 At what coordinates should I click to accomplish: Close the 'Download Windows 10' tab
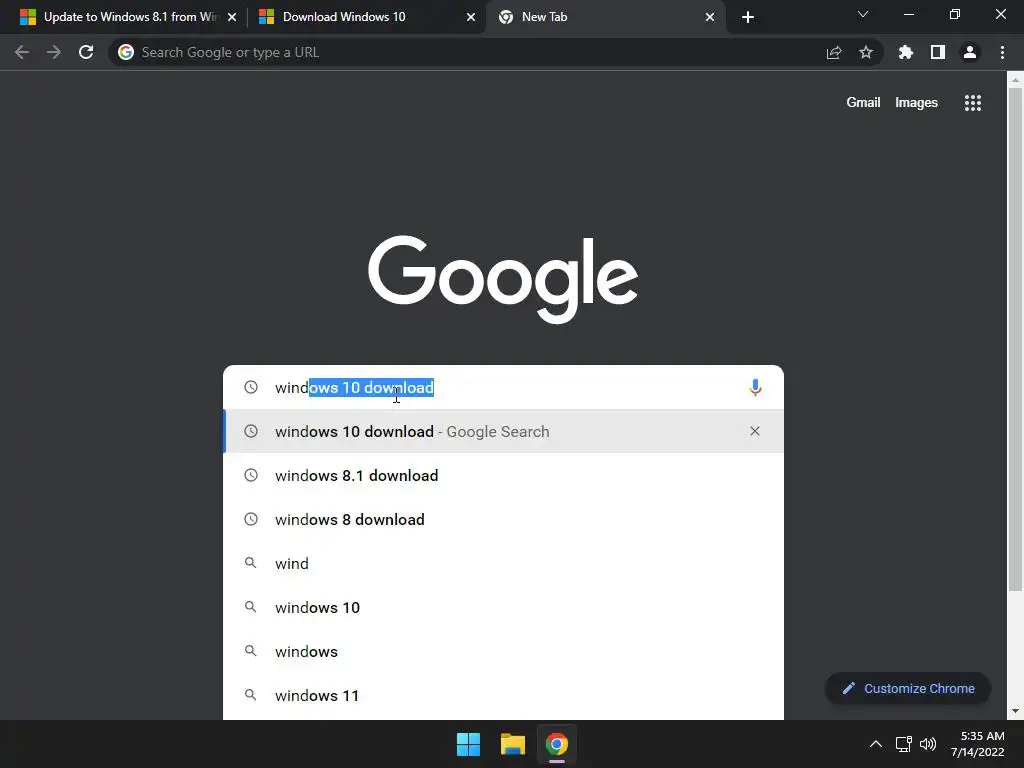pos(471,17)
